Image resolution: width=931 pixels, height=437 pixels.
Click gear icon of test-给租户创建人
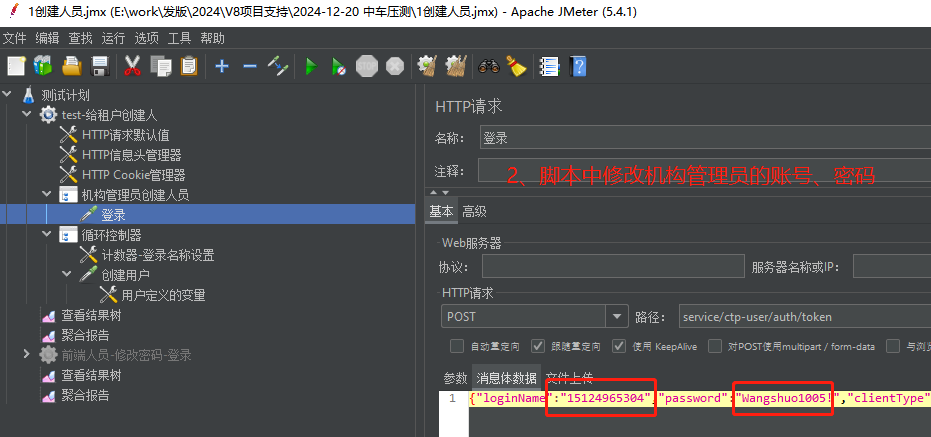(49, 115)
